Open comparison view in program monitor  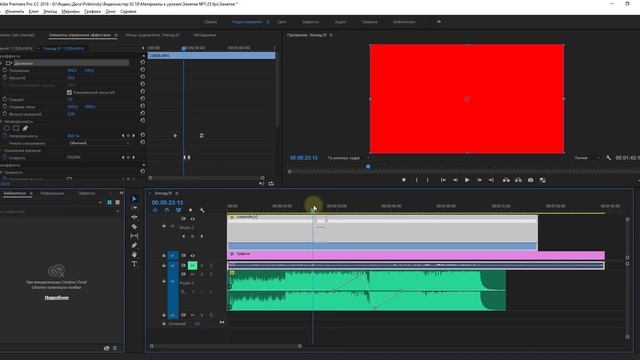coord(542,180)
